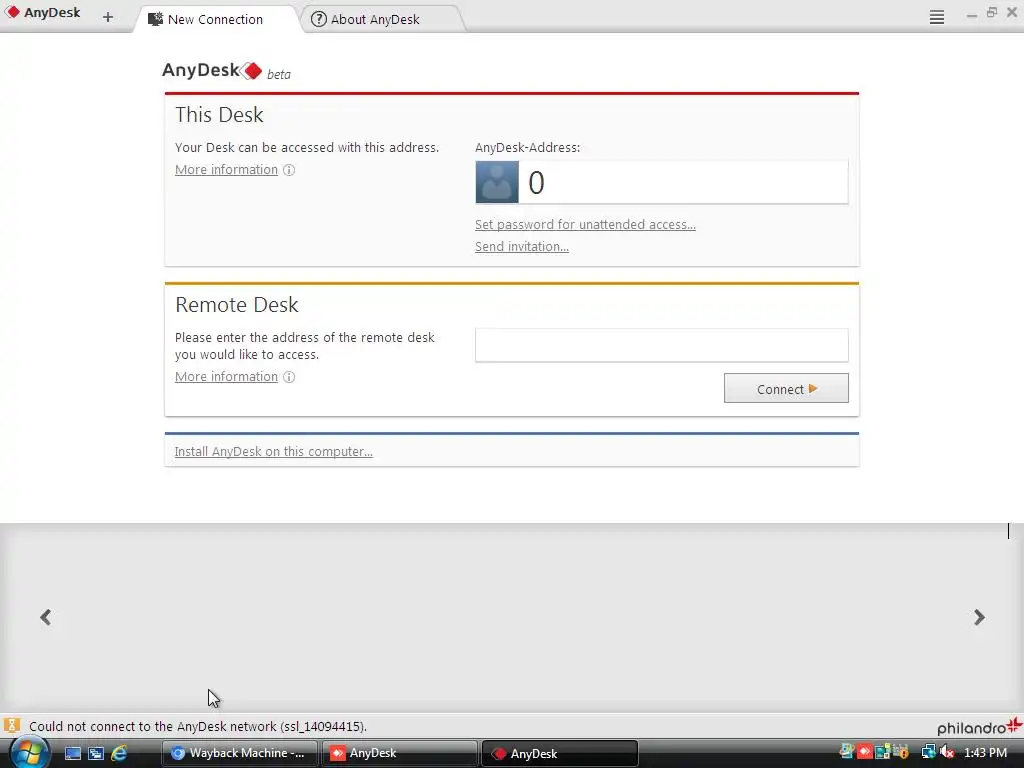Click the Show Desktop quick launch icon
Viewport: 1024px width, 768px height.
72,754
